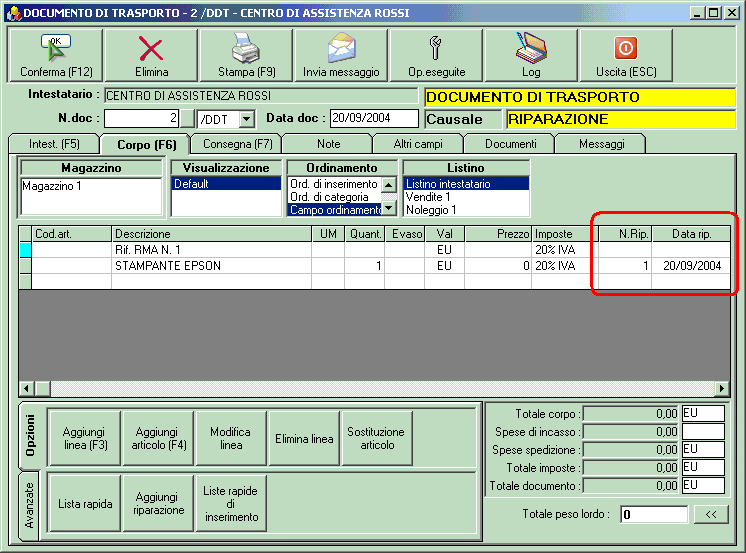
Task: Select Noleggio 1 price list
Action: coord(466,210)
